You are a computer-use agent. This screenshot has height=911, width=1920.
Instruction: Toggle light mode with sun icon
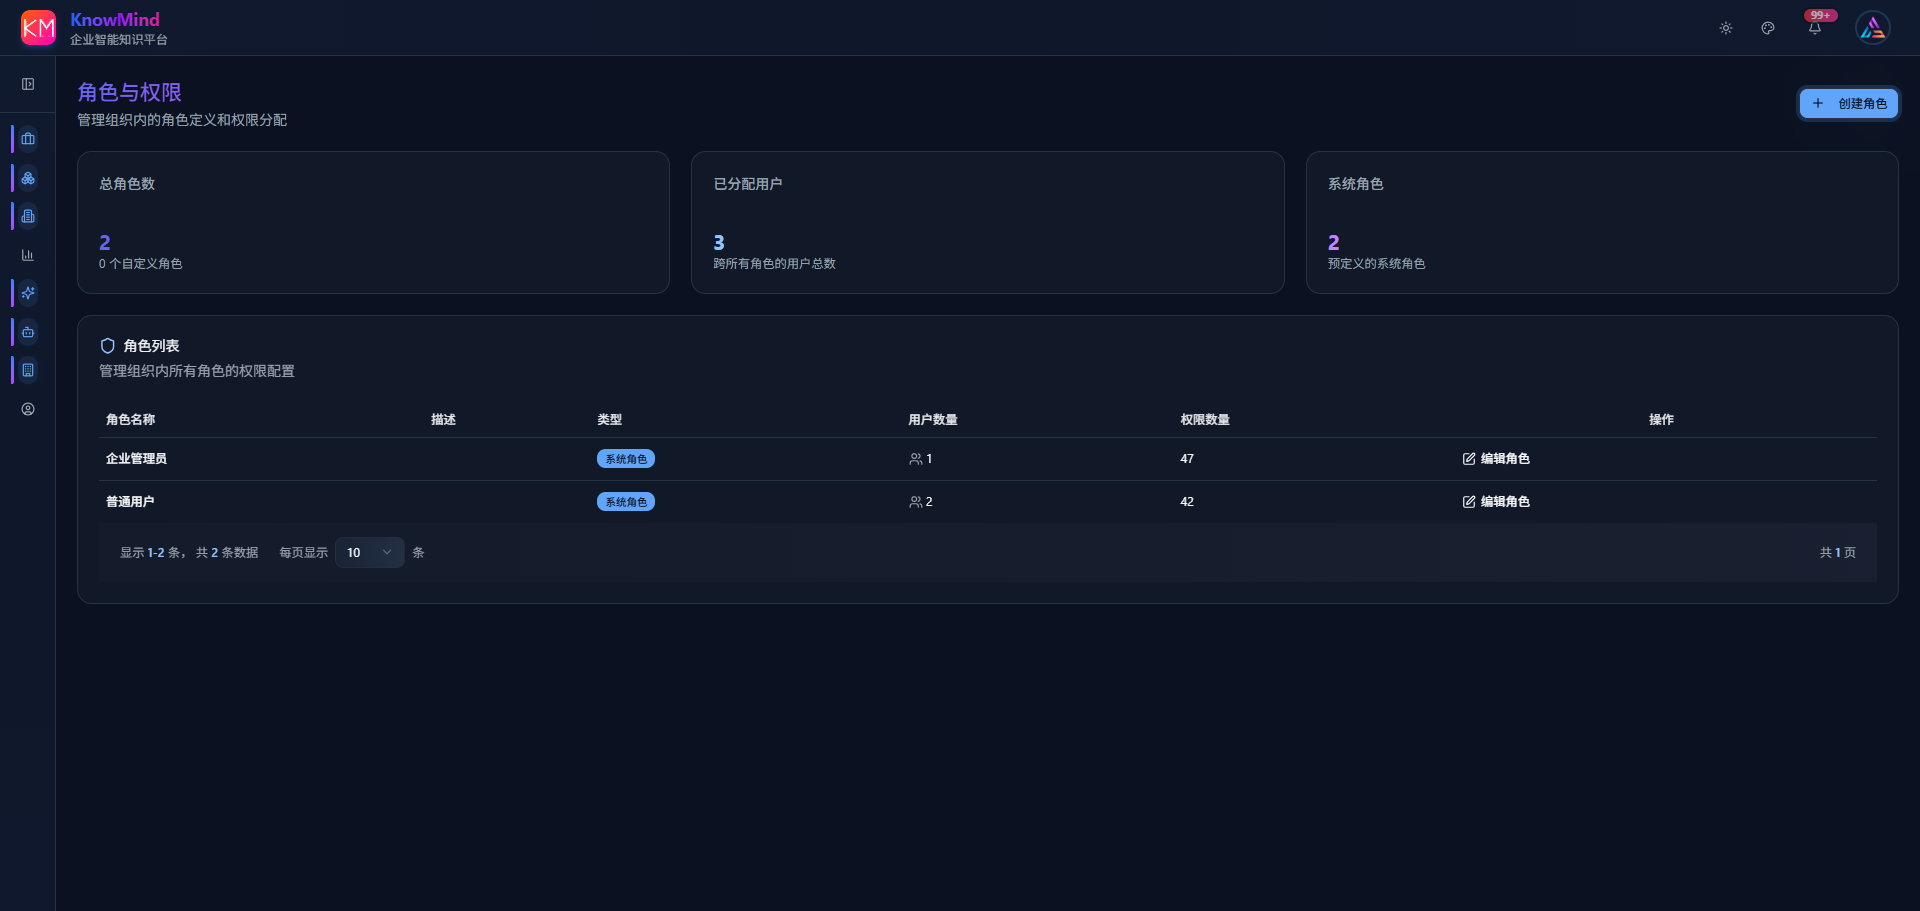[1726, 28]
